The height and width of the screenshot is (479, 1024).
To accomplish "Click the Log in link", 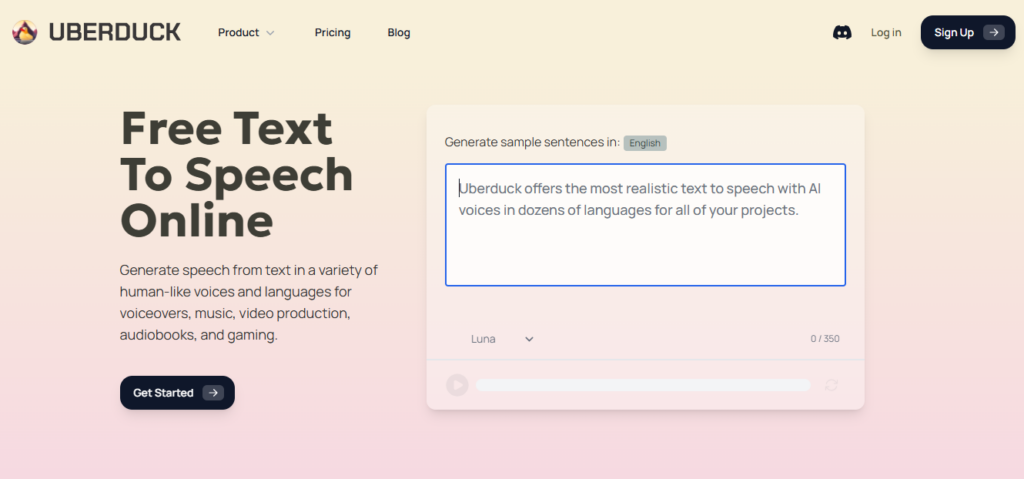I will pos(886,33).
